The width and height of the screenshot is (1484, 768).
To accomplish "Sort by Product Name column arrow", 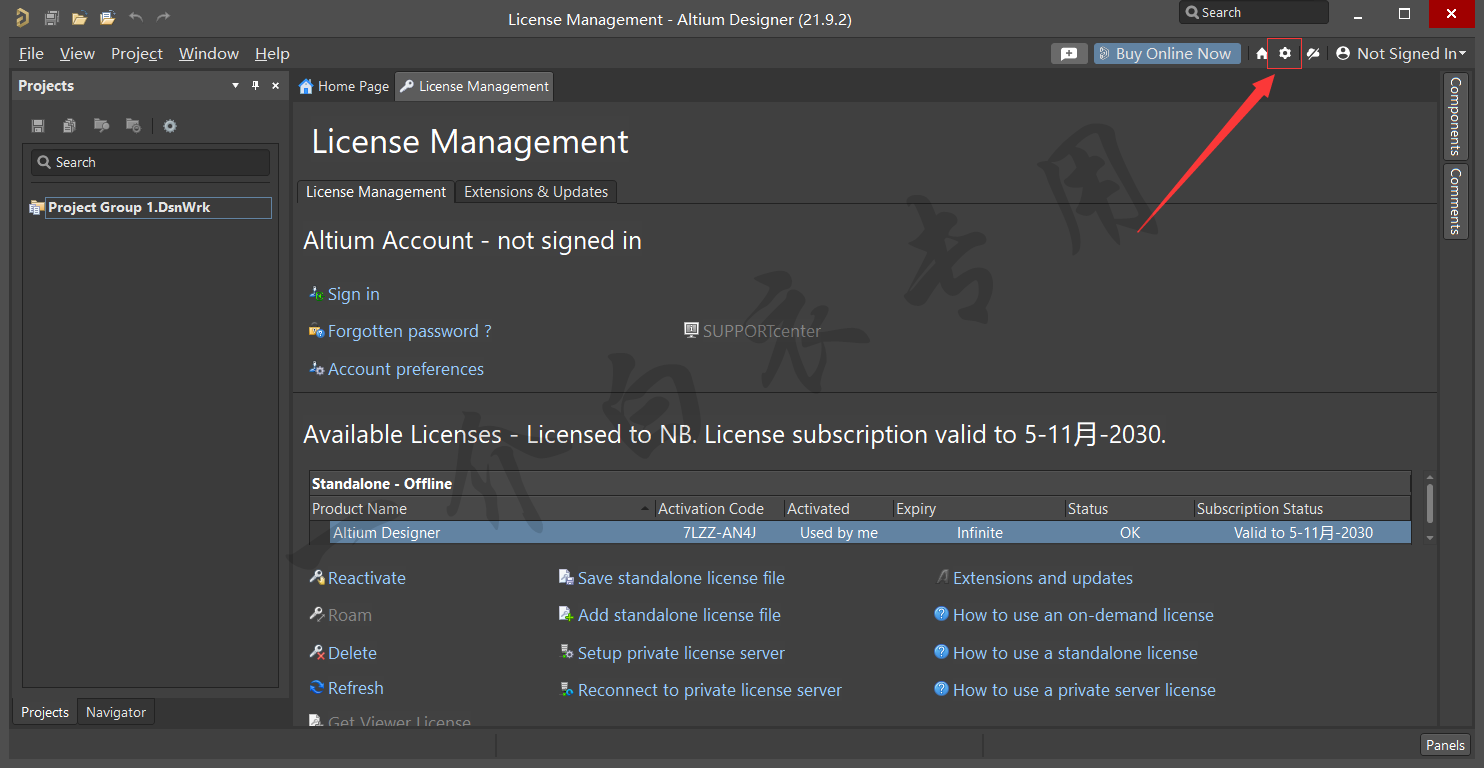I will pyautogui.click(x=644, y=509).
